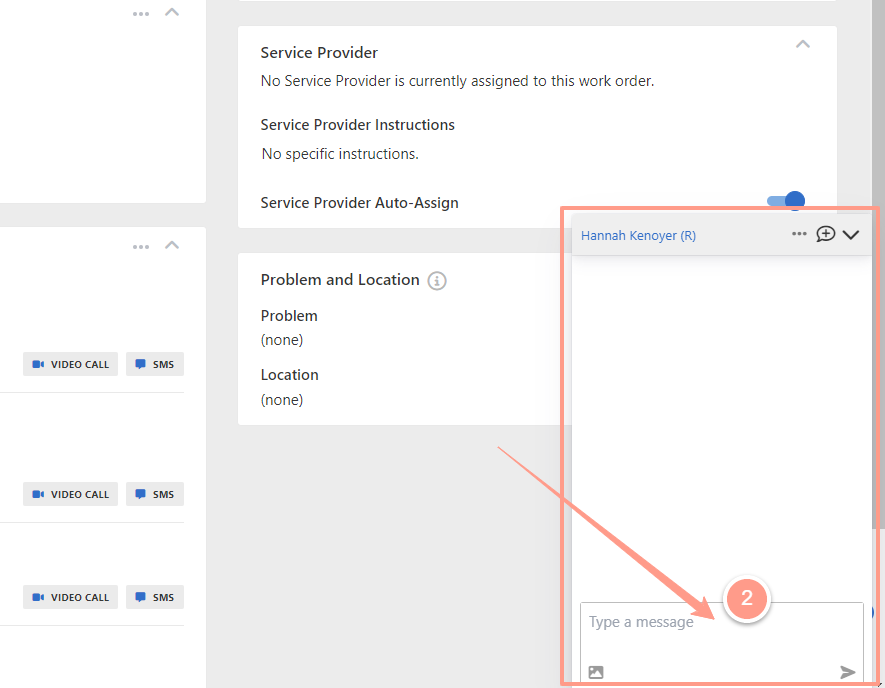
Task: Collapse the top left panel
Action: pos(172,12)
